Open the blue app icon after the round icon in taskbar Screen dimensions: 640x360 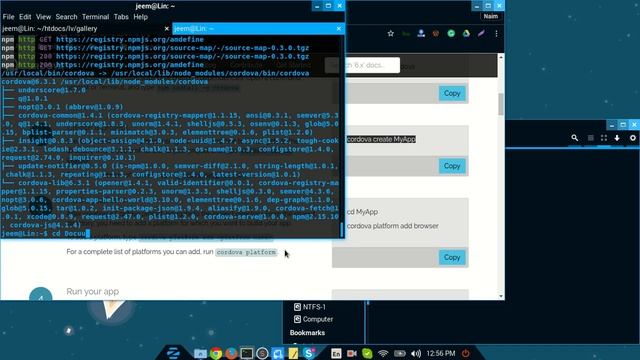(278, 353)
